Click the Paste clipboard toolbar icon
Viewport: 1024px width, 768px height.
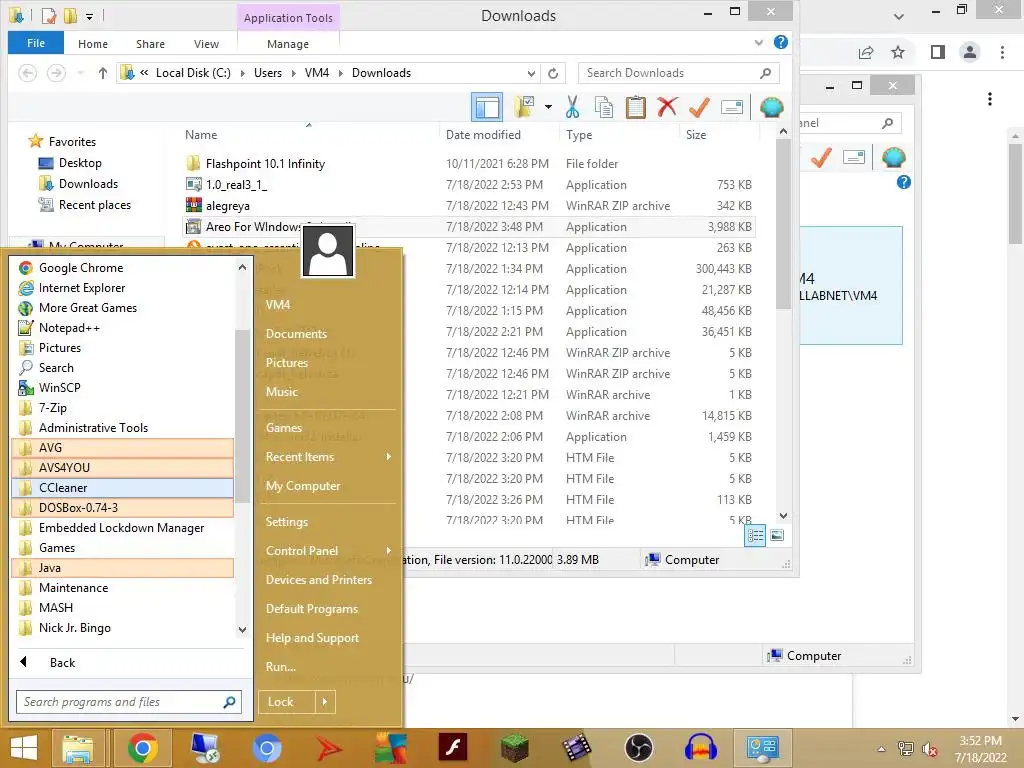point(635,107)
